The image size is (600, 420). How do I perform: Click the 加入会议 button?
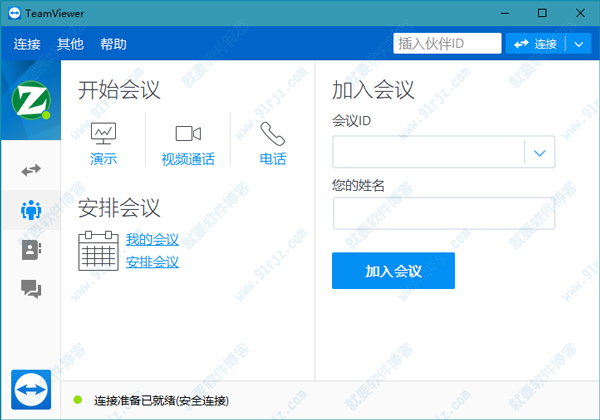(393, 271)
